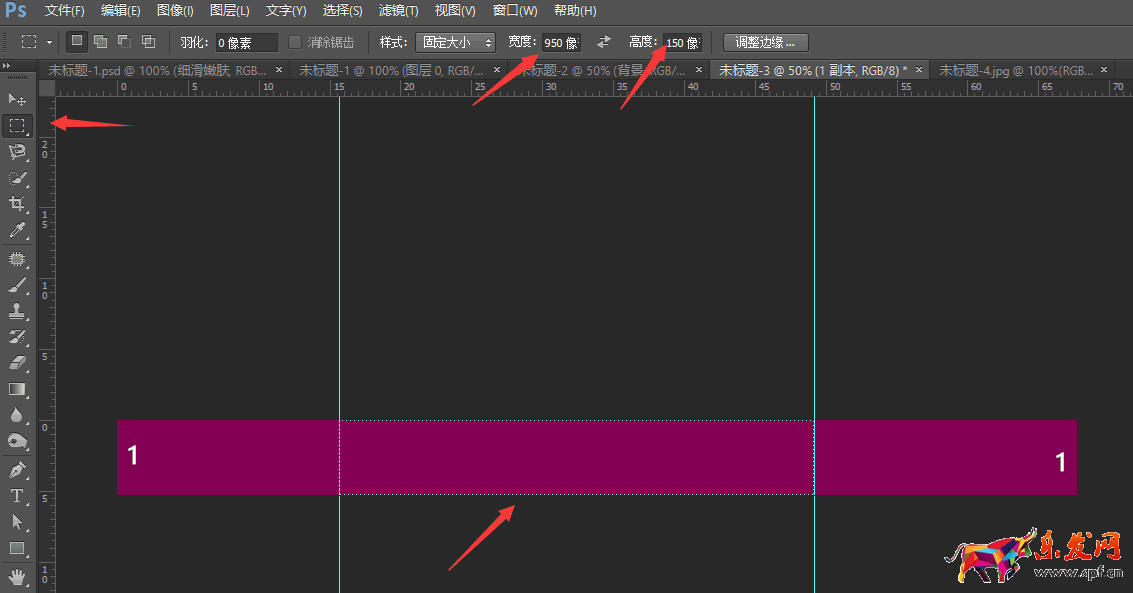Click the swap width and height icon
Image resolution: width=1133 pixels, height=593 pixels.
pos(604,42)
